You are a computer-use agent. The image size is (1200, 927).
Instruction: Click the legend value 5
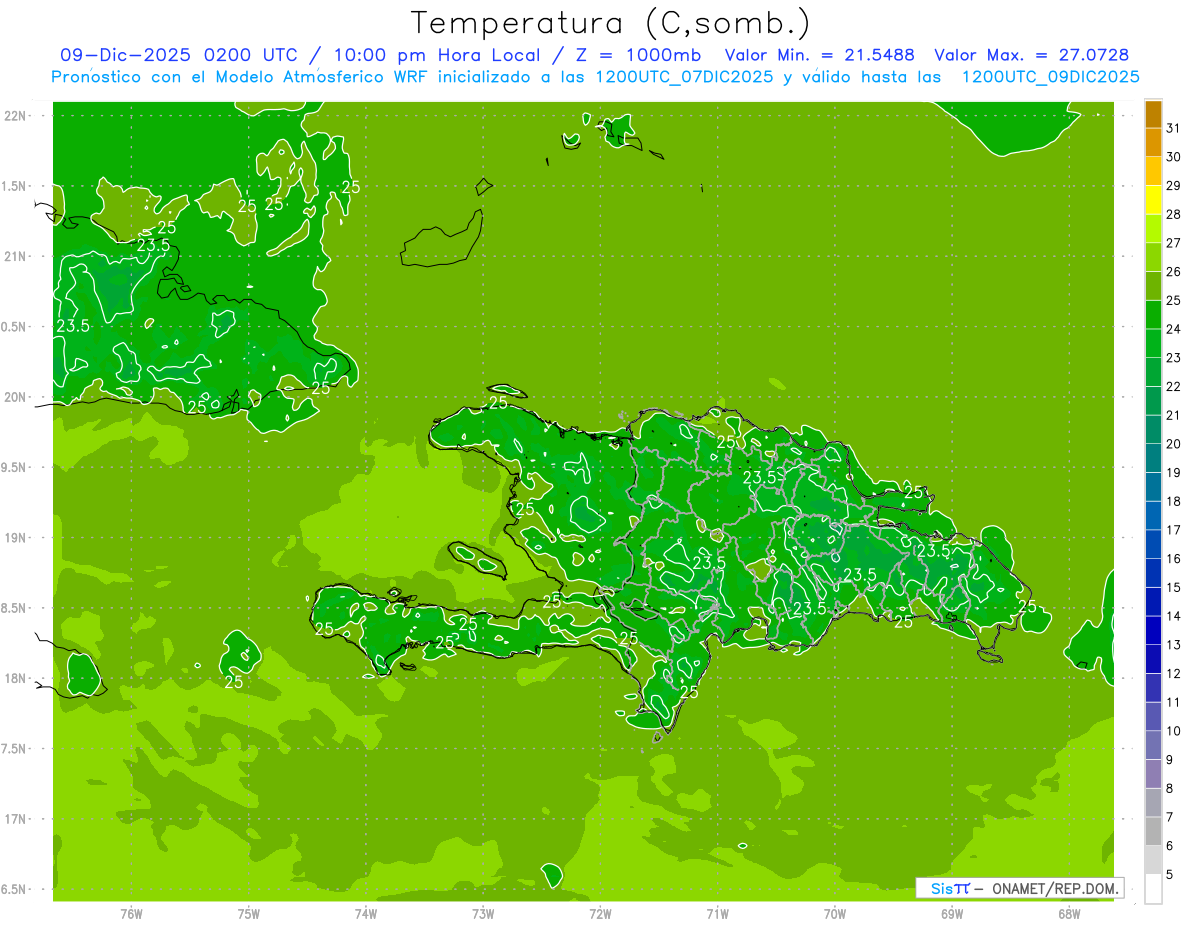click(1170, 875)
